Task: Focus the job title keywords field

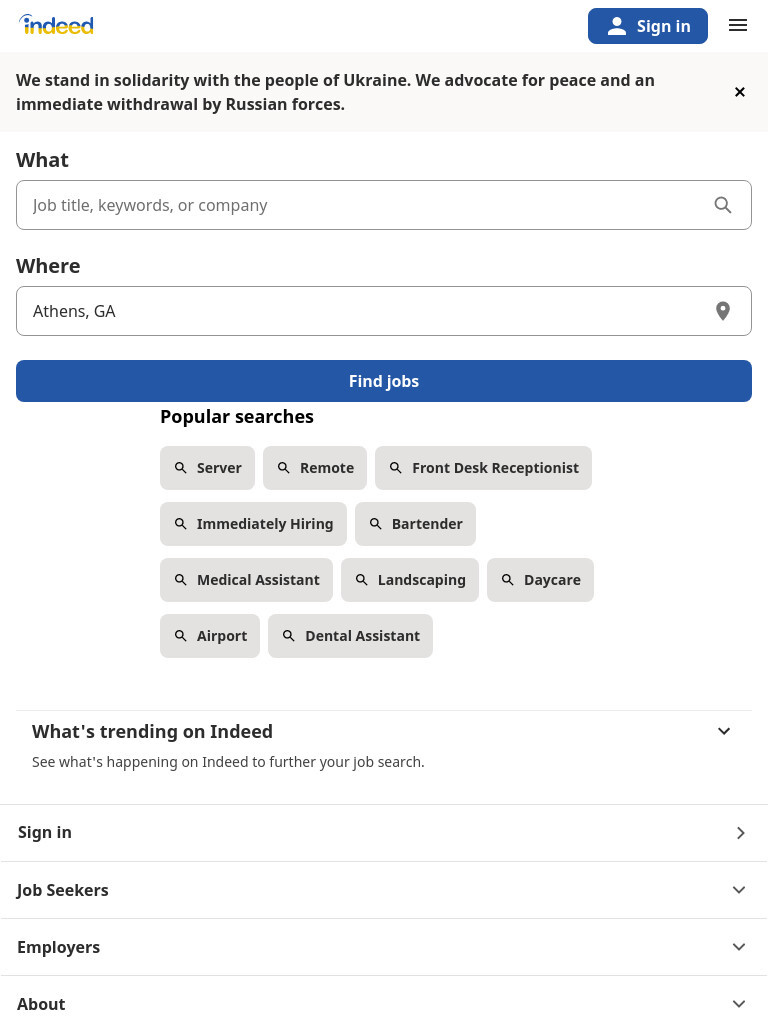Action: click(x=384, y=205)
